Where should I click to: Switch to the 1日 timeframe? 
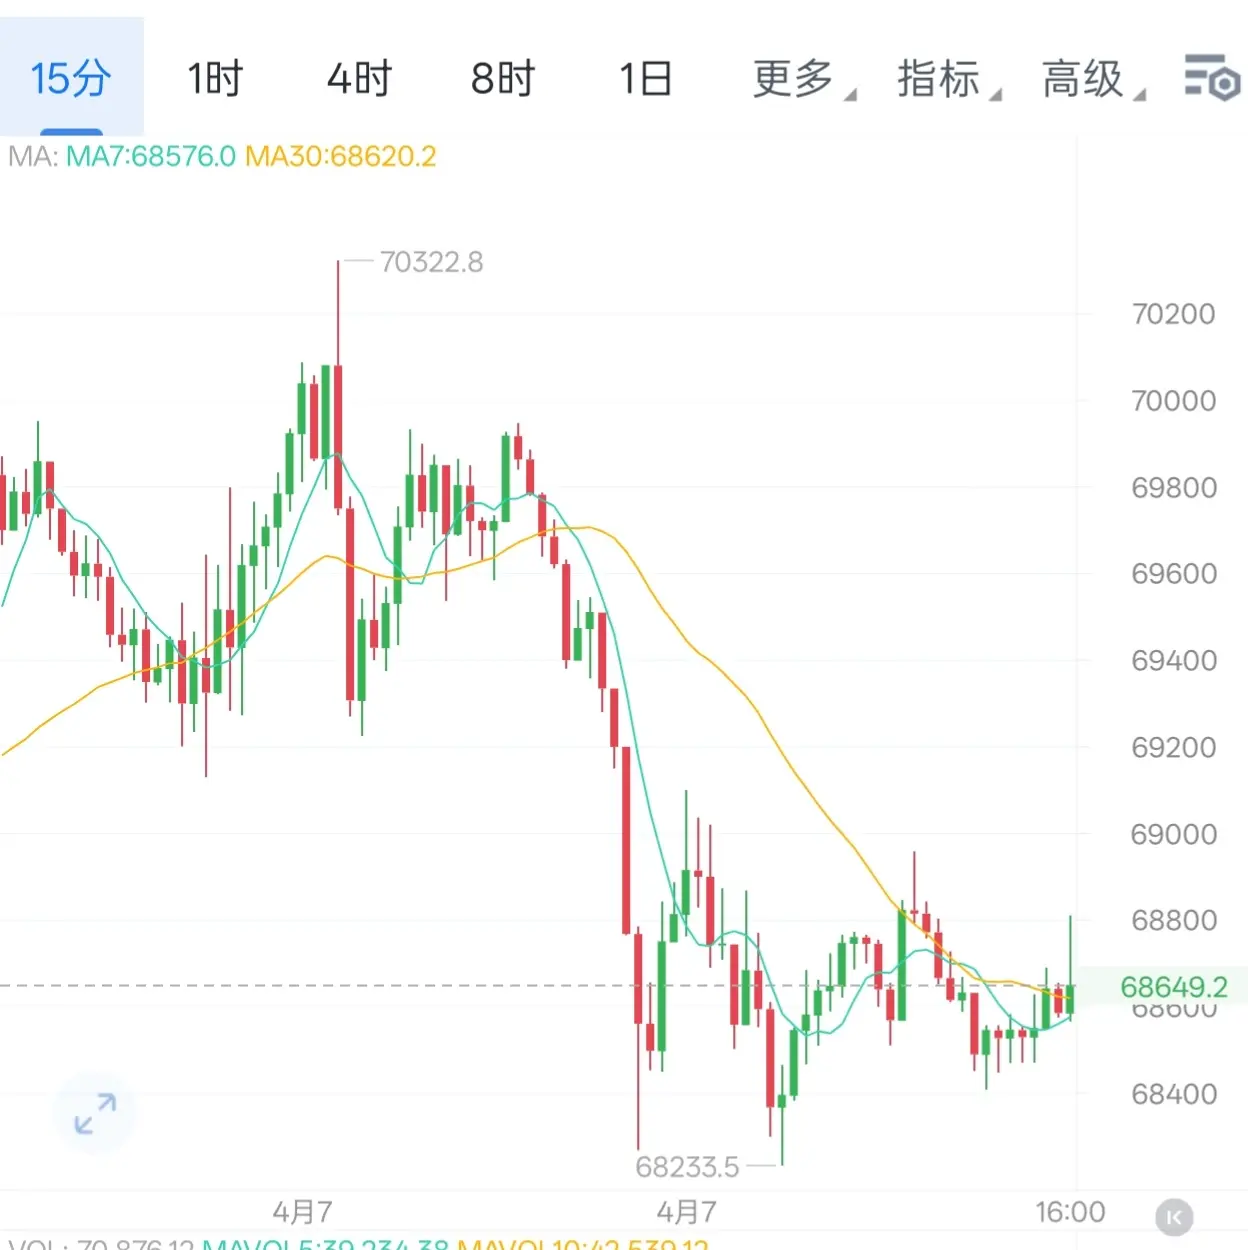[x=645, y=78]
